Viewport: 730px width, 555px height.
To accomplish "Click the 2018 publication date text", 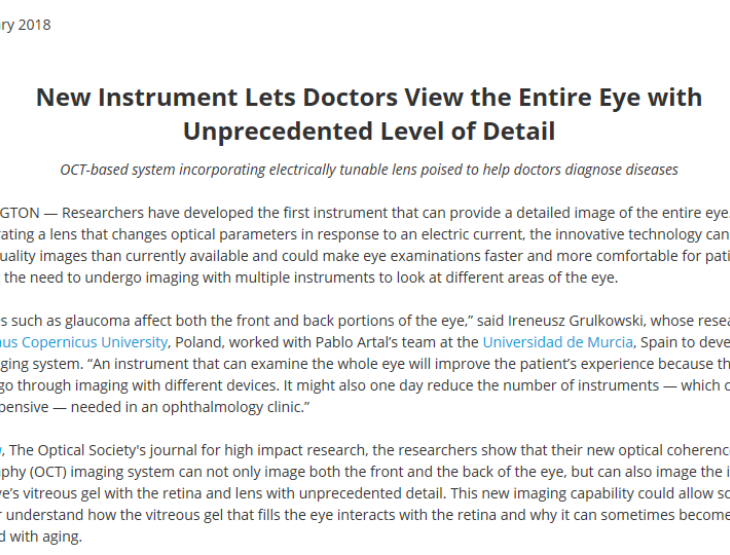I will tap(26, 24).
